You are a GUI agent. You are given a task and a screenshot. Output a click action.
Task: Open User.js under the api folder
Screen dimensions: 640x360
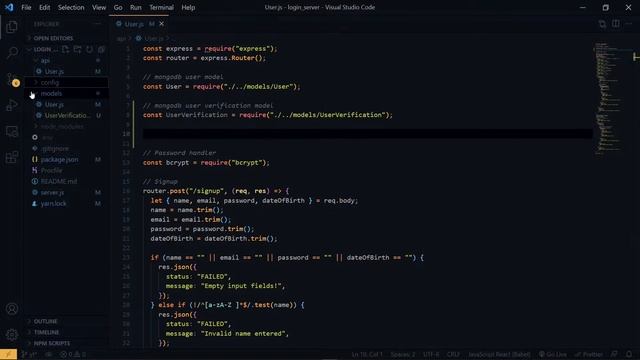[54, 71]
